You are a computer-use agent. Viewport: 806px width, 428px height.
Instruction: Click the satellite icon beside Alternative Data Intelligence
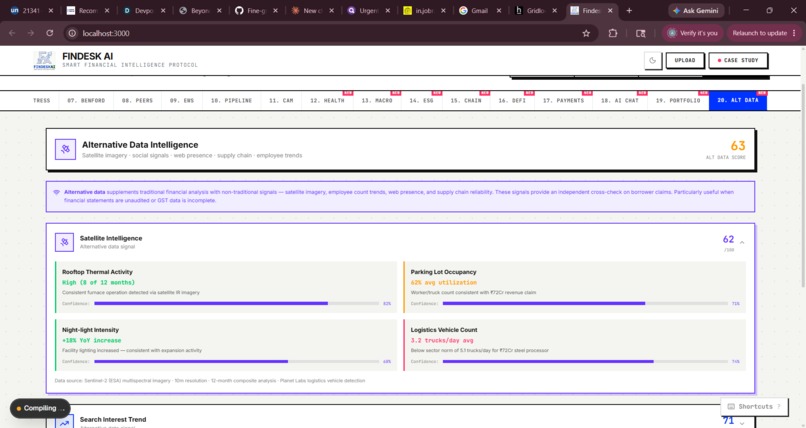[65, 149]
